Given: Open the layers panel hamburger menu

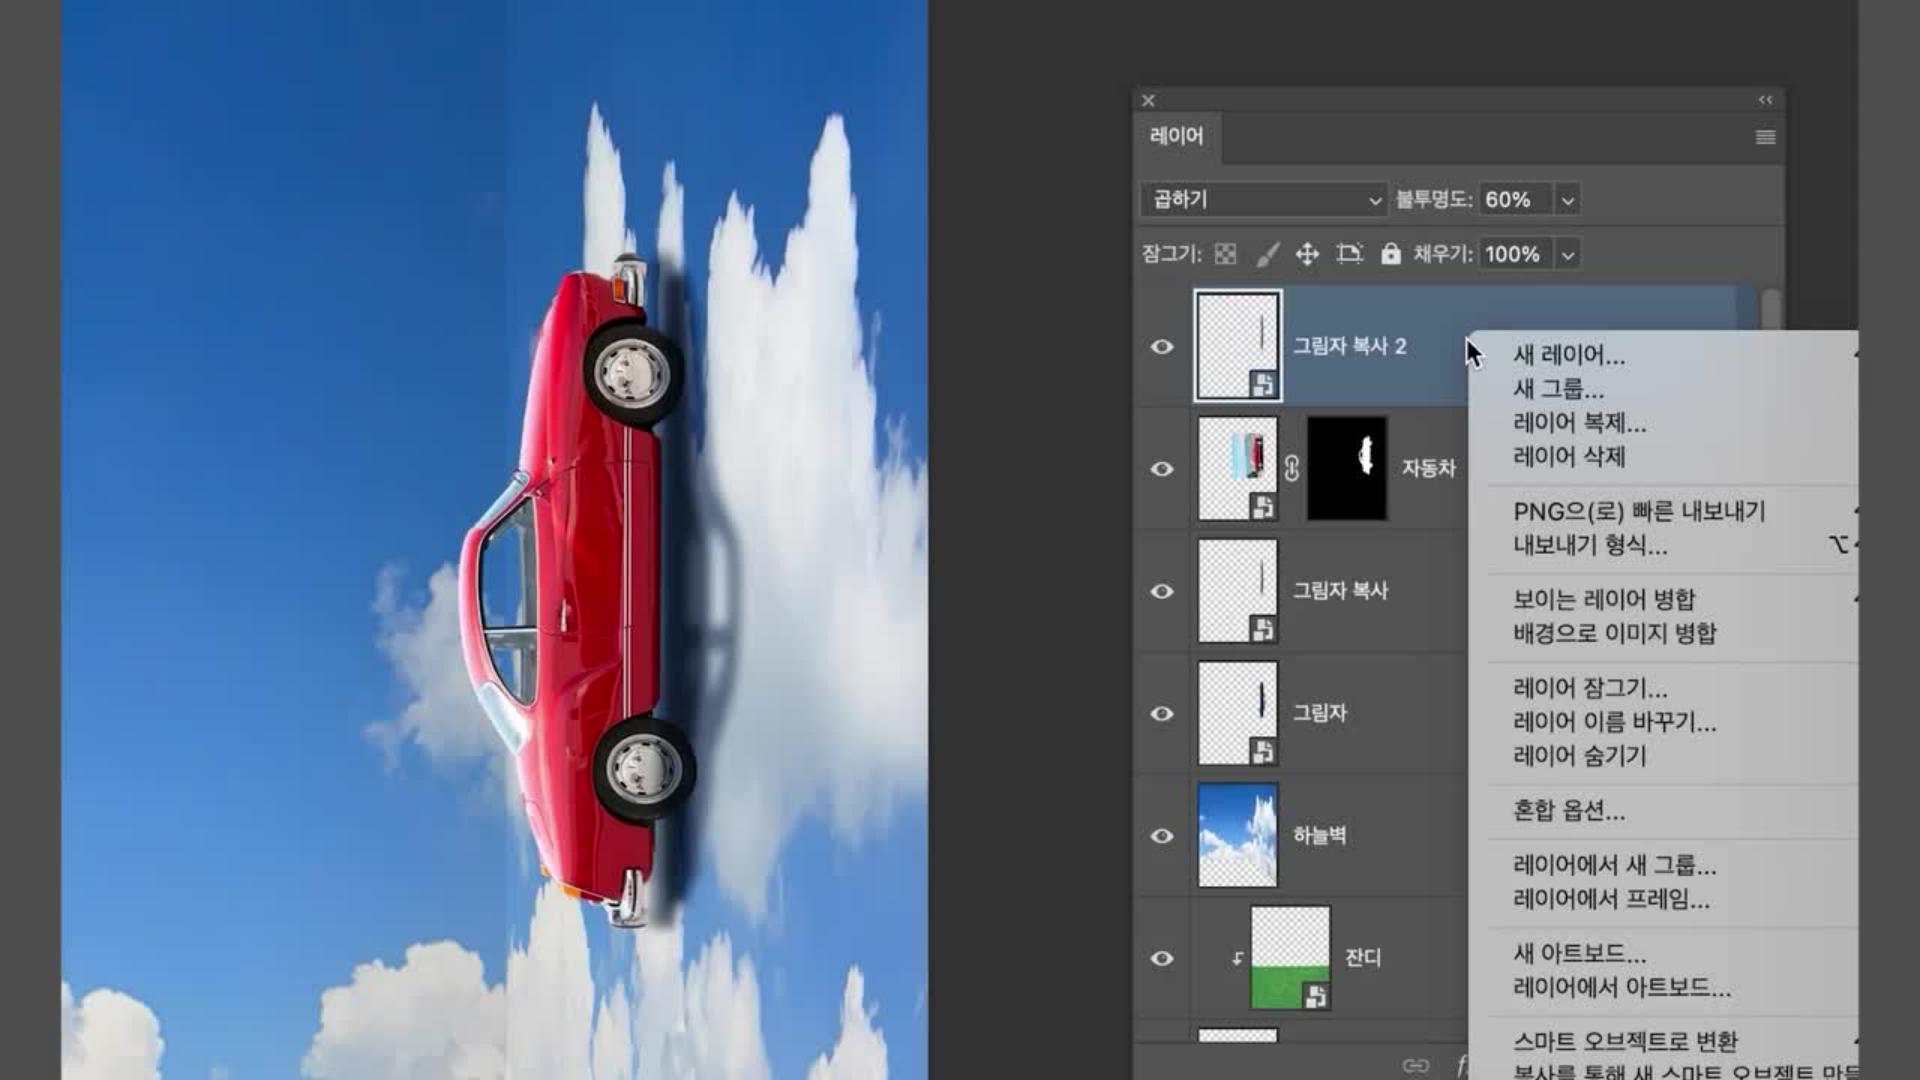Looking at the screenshot, I should point(1765,137).
